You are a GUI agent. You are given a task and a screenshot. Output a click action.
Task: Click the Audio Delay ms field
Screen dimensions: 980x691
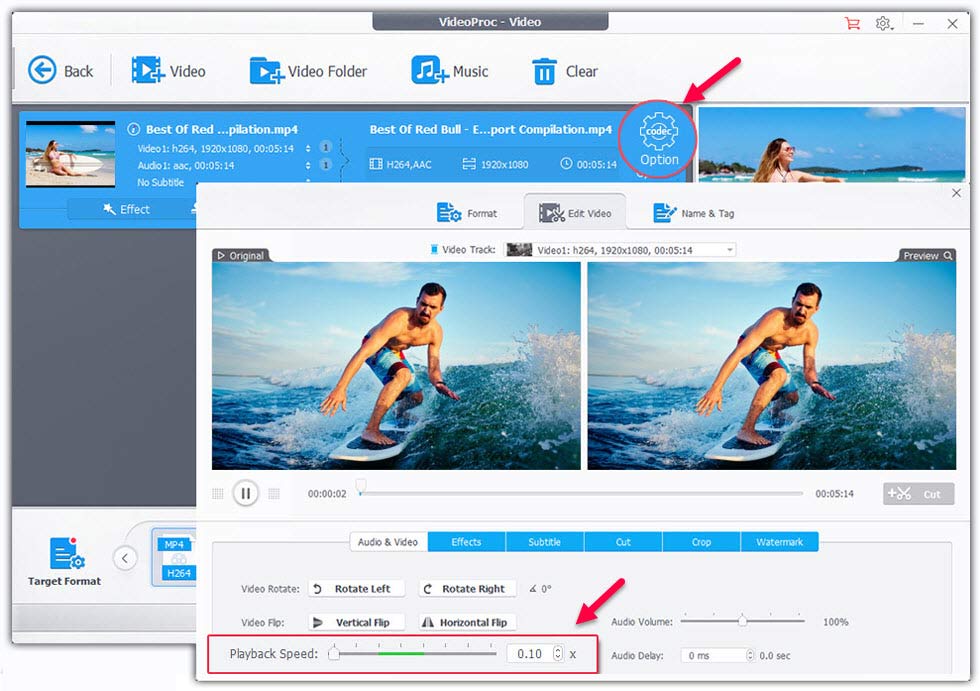[x=713, y=655]
